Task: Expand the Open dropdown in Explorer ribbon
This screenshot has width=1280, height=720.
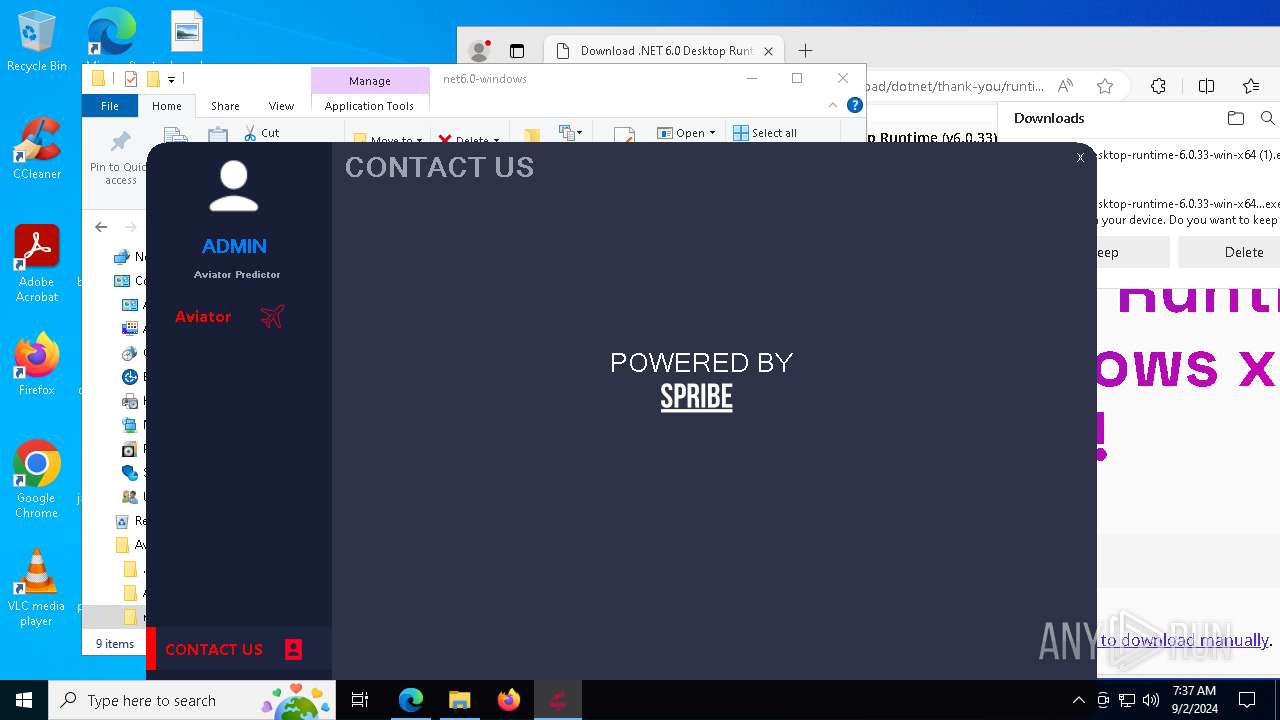Action: coord(687,133)
